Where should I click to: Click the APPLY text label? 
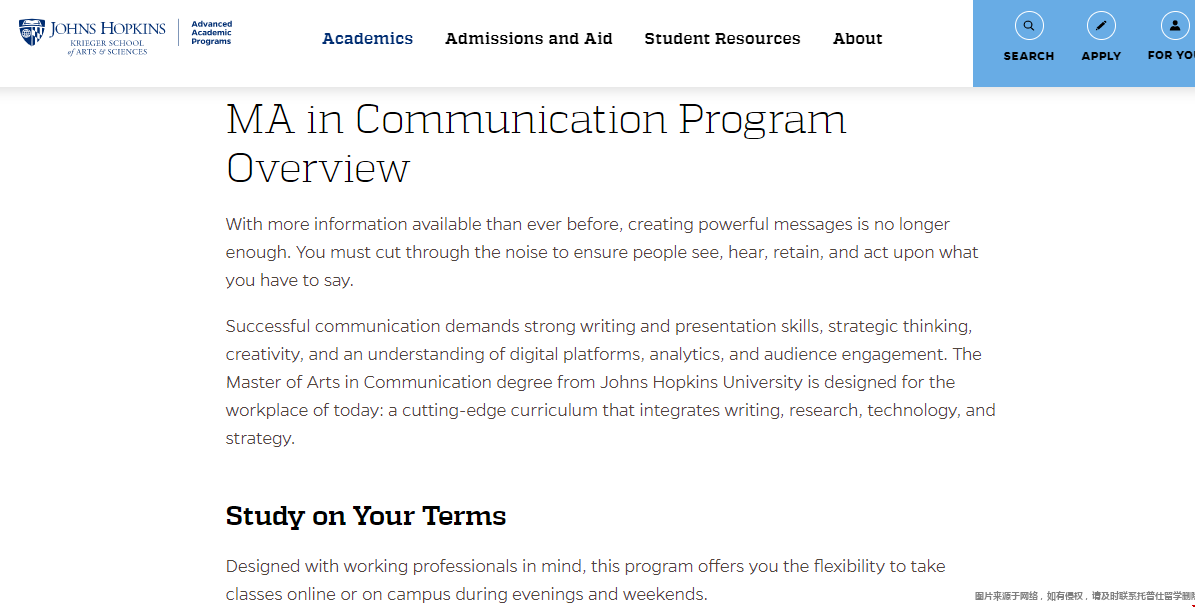[x=1101, y=57]
